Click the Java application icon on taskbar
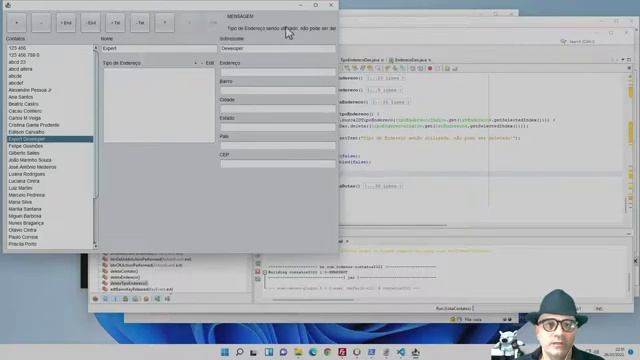Image resolution: width=640 pixels, height=360 pixels. coord(416,352)
